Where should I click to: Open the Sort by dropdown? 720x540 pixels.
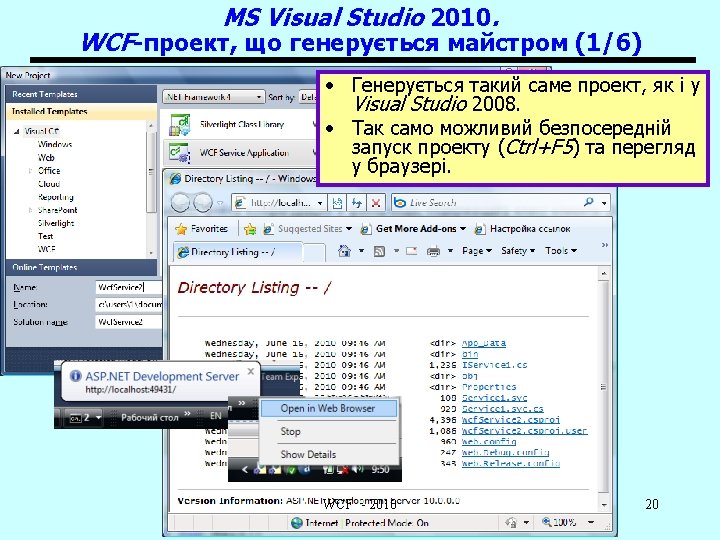point(308,97)
